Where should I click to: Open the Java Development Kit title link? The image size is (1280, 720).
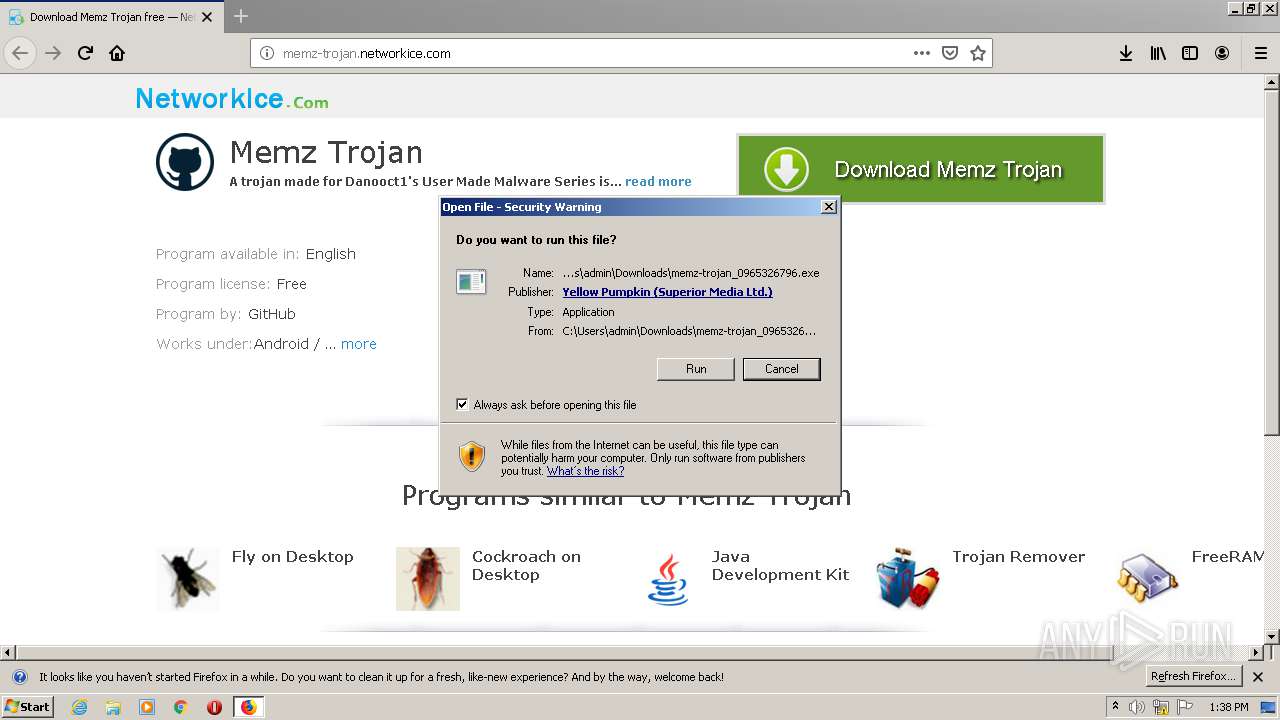pyautogui.click(x=780, y=566)
